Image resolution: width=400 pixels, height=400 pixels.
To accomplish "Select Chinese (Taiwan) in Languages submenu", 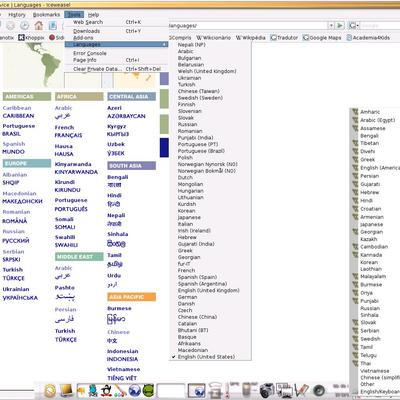I will click(210, 91).
